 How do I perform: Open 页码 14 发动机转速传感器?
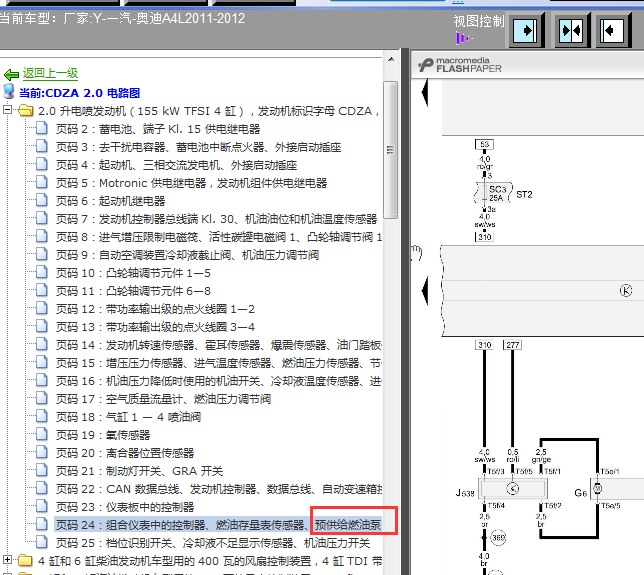[x=219, y=345]
